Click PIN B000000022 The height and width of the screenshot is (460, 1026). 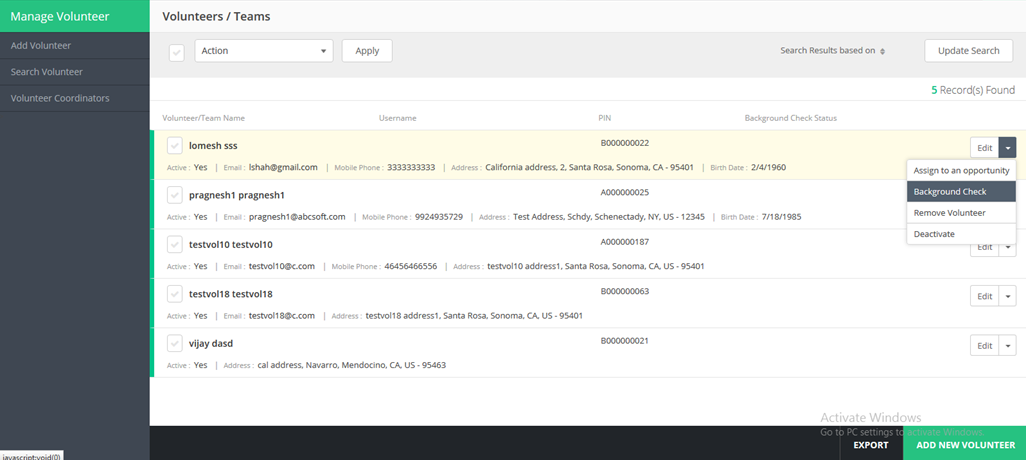624,143
